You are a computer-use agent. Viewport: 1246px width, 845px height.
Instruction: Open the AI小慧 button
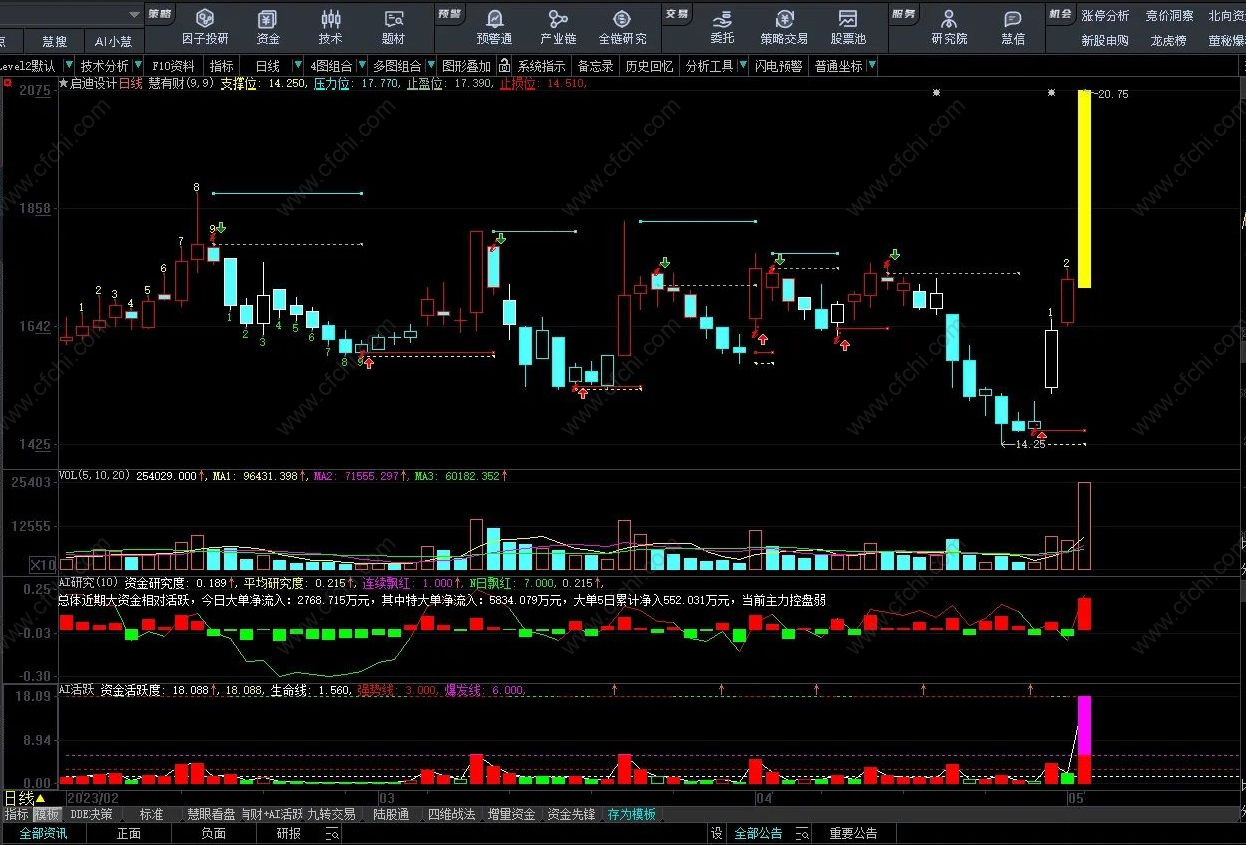pyautogui.click(x=113, y=41)
